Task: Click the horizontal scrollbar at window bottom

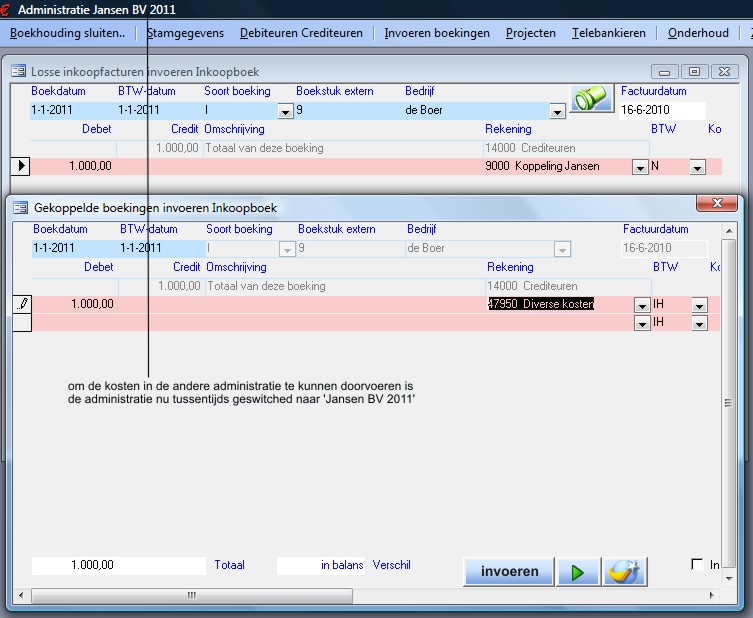Action: [x=188, y=596]
